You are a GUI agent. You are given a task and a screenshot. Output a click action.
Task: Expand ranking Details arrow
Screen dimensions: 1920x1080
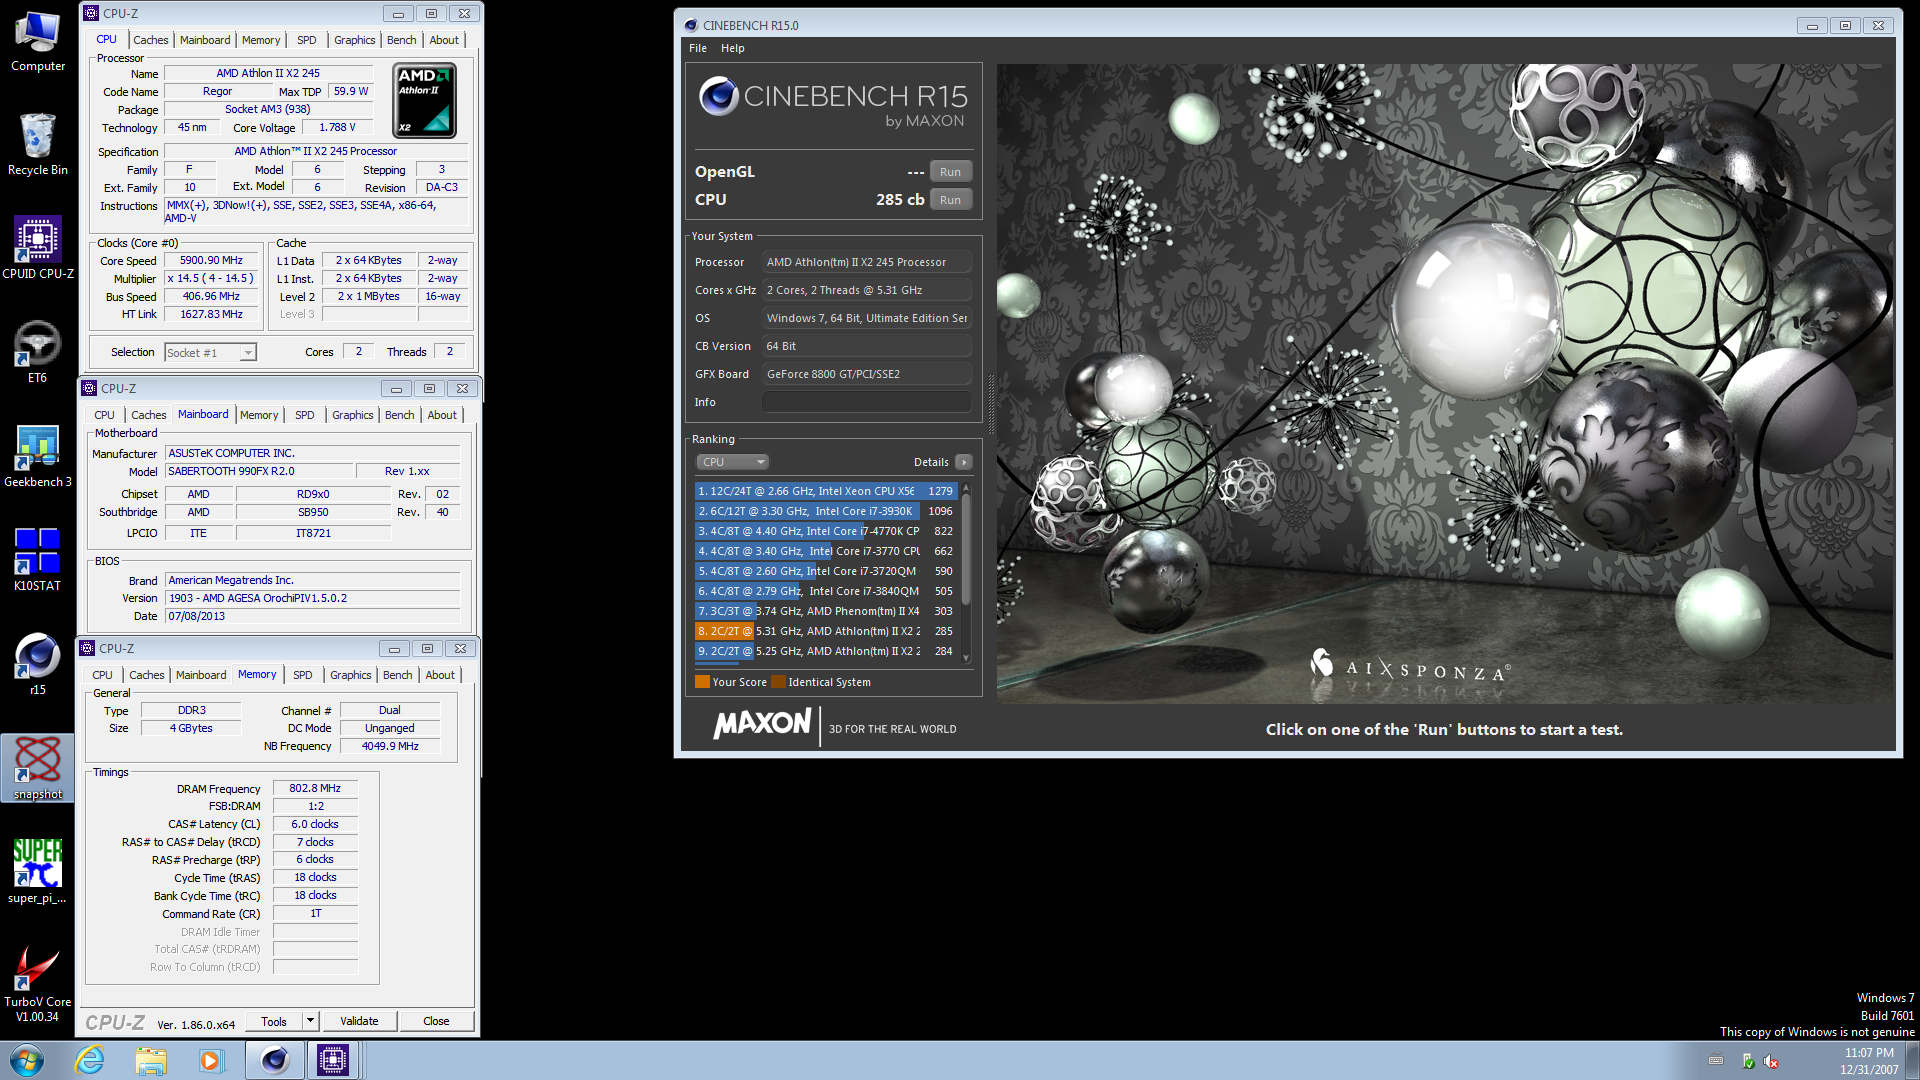coord(963,462)
